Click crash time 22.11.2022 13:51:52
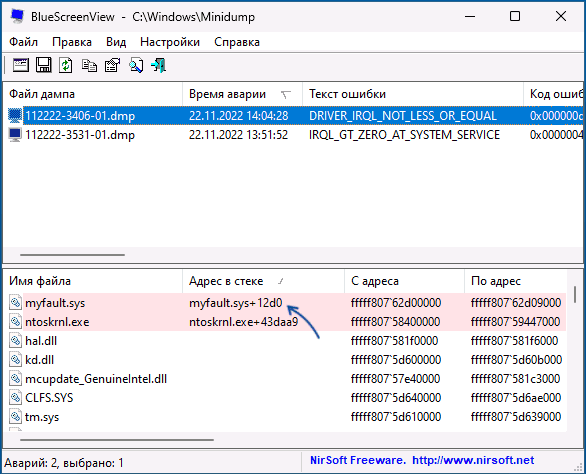 click(238, 135)
